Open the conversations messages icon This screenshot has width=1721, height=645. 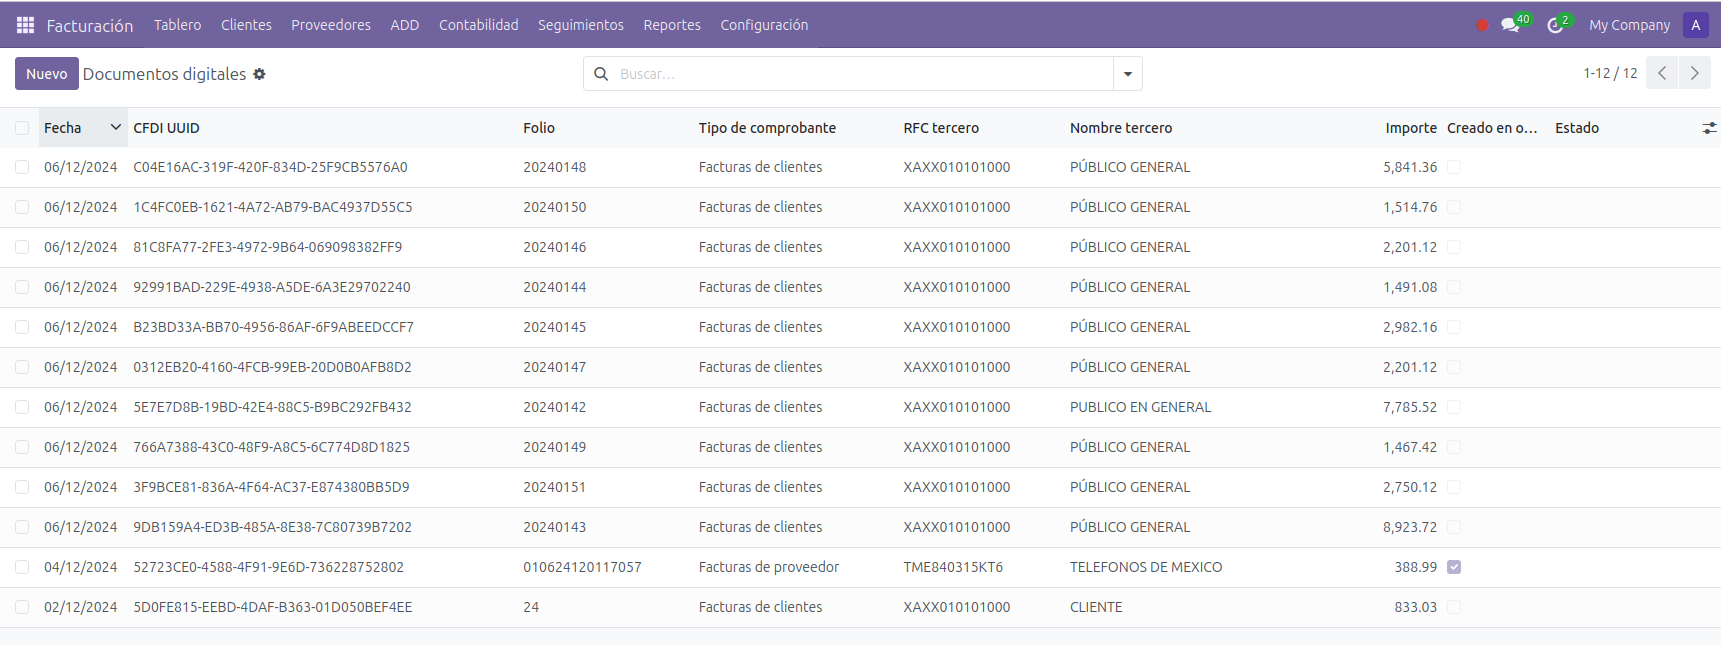pyautogui.click(x=1510, y=25)
